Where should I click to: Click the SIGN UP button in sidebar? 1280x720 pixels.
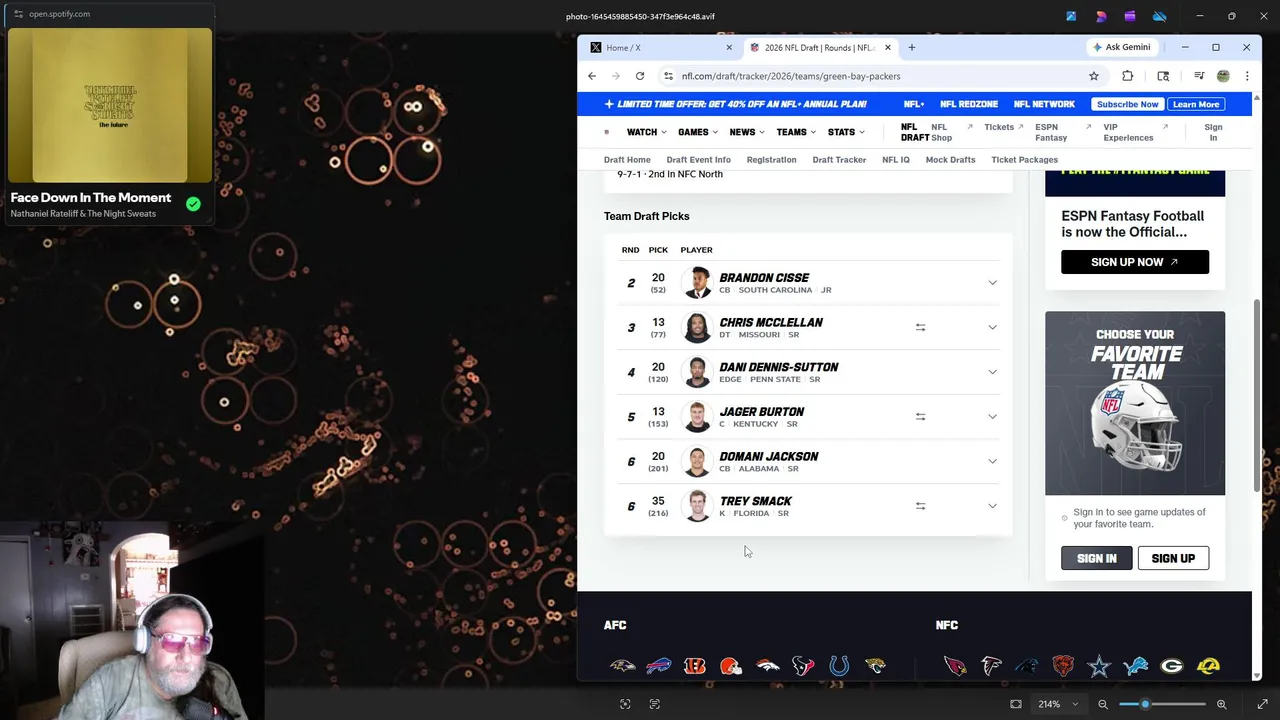pos(1173,558)
